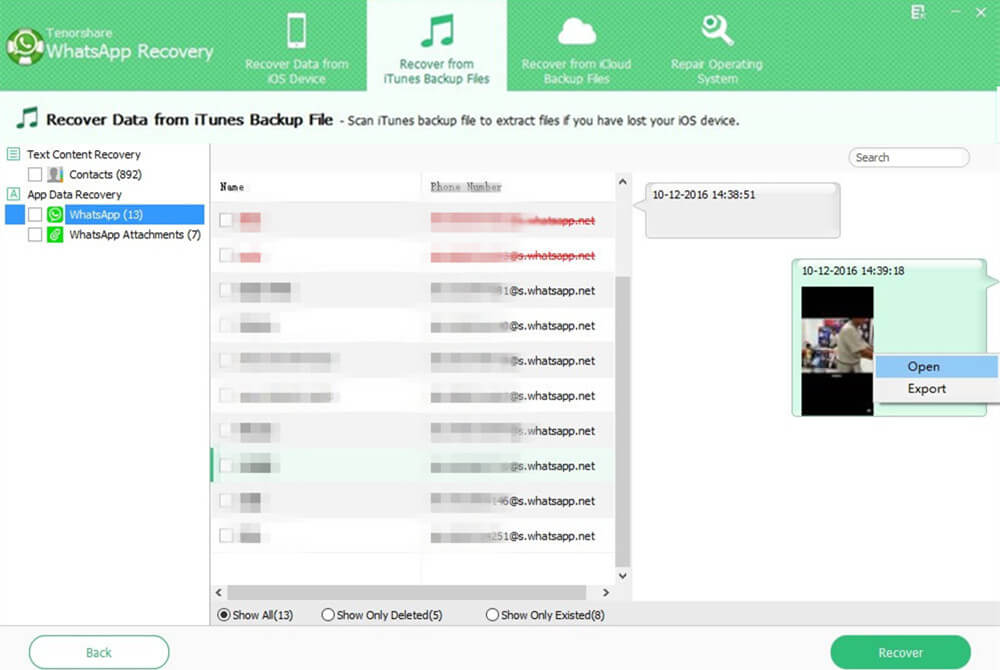This screenshot has width=1000, height=670.
Task: Click the Back button
Action: [99, 652]
